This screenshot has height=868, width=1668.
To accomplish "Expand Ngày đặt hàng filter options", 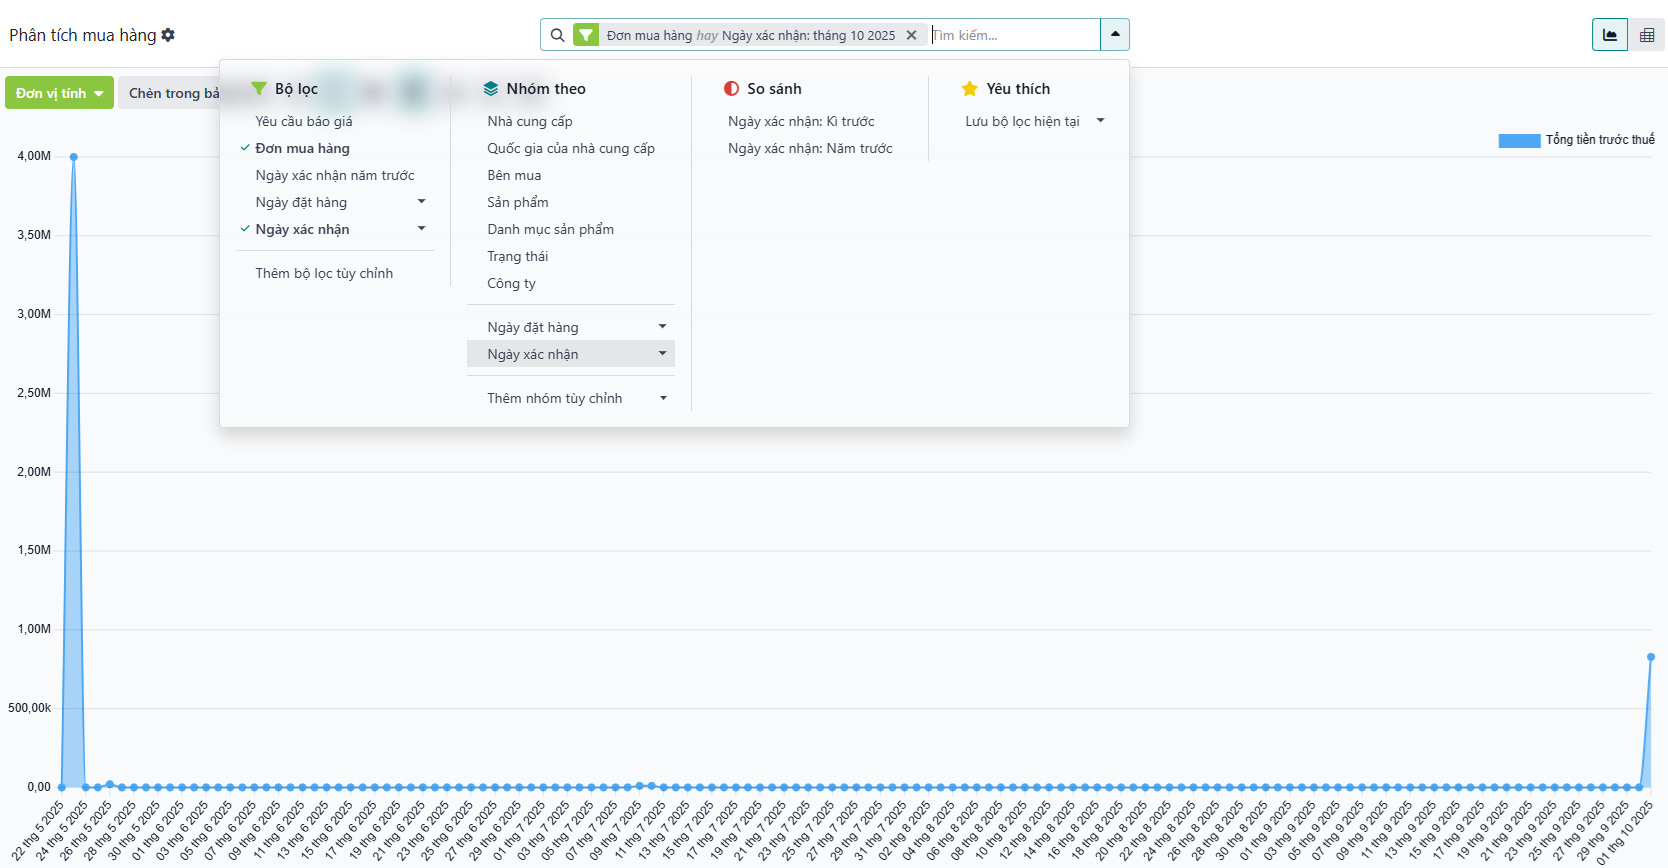I will pos(421,202).
